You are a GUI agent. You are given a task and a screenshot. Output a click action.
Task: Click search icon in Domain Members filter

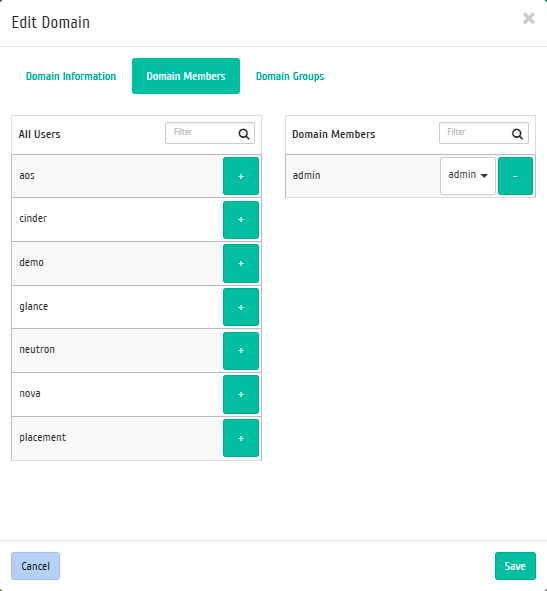click(518, 134)
